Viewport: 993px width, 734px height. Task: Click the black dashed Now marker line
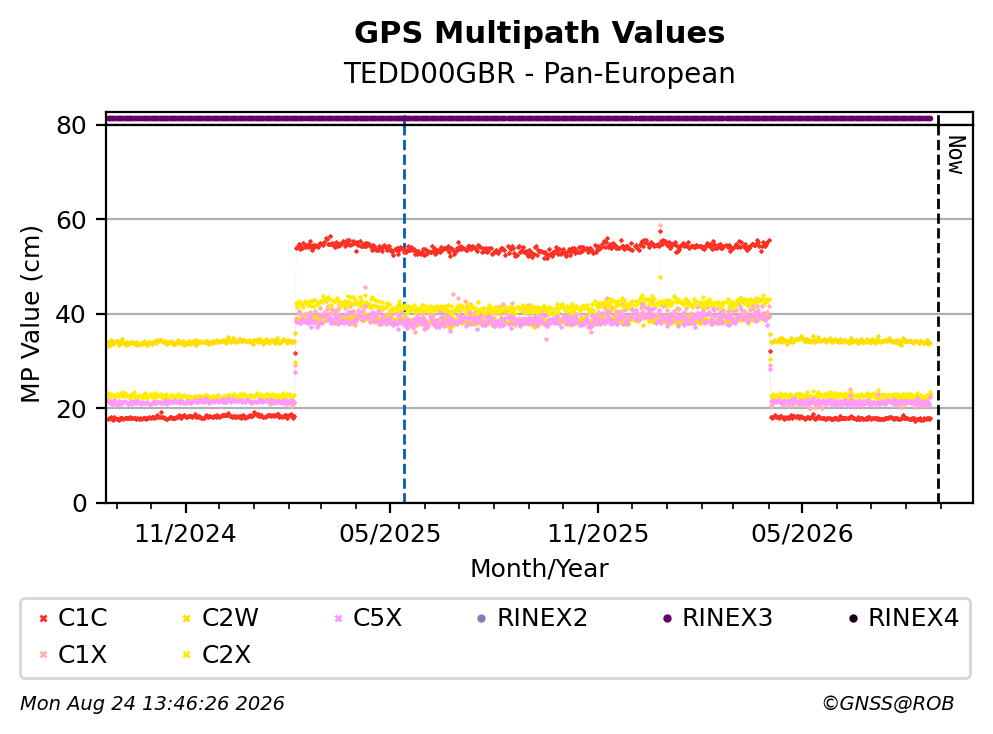(x=939, y=310)
